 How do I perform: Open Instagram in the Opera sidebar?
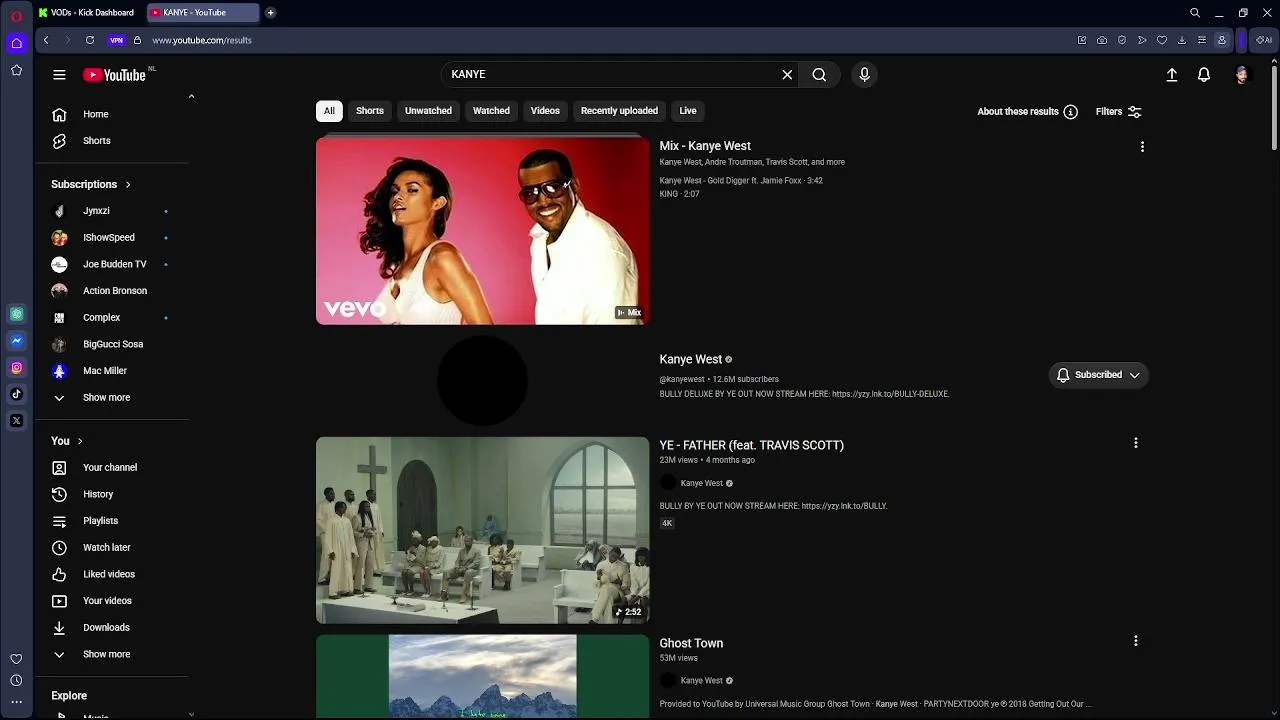click(16, 368)
